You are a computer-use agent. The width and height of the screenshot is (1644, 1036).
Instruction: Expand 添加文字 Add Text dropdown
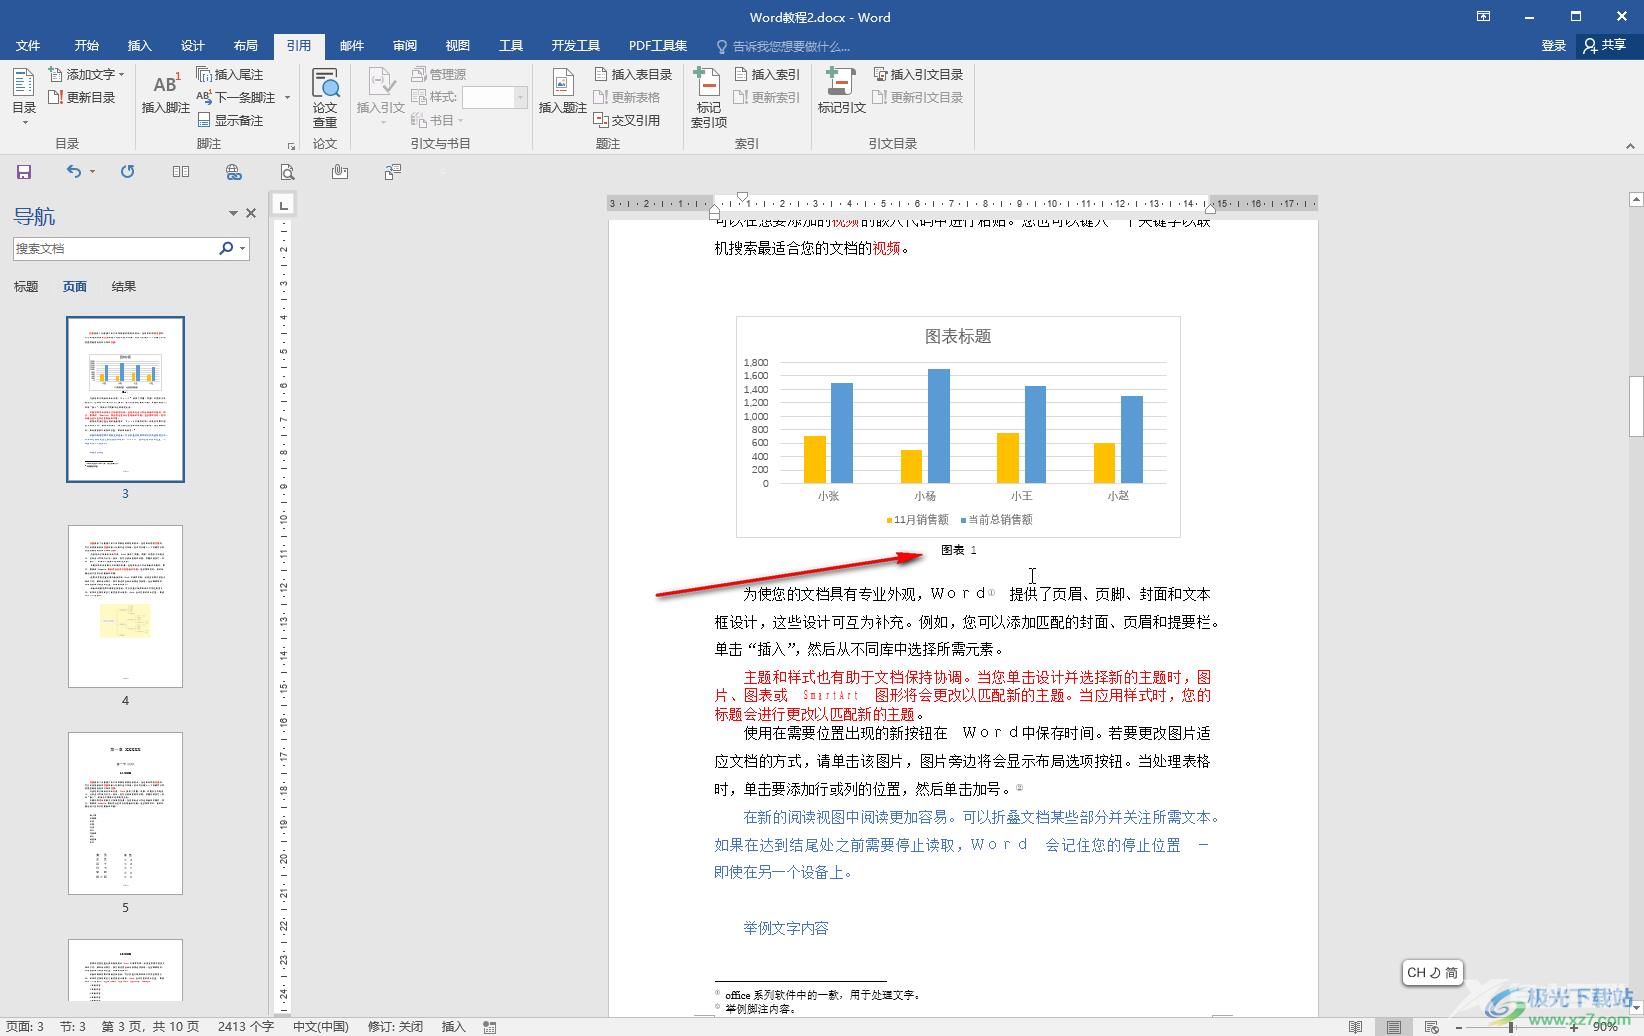click(87, 74)
